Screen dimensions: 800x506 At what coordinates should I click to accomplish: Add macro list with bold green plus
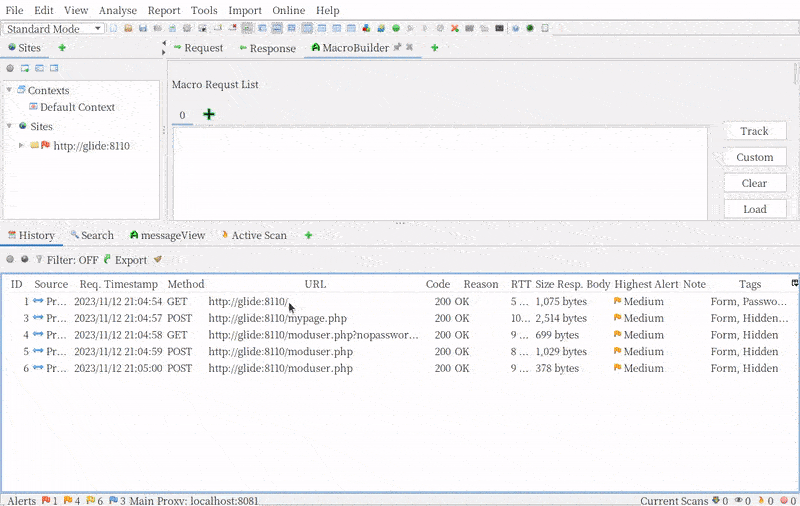(x=209, y=114)
